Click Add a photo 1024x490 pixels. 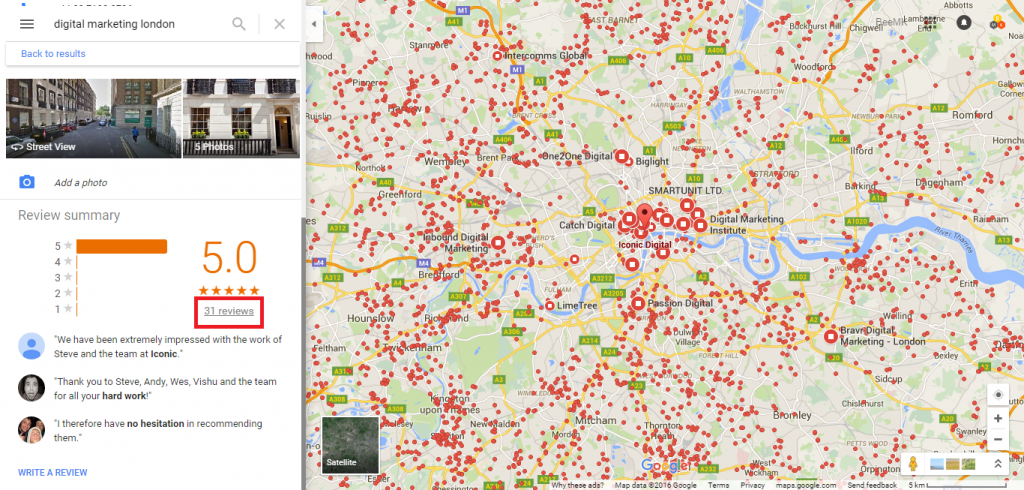pyautogui.click(x=80, y=183)
